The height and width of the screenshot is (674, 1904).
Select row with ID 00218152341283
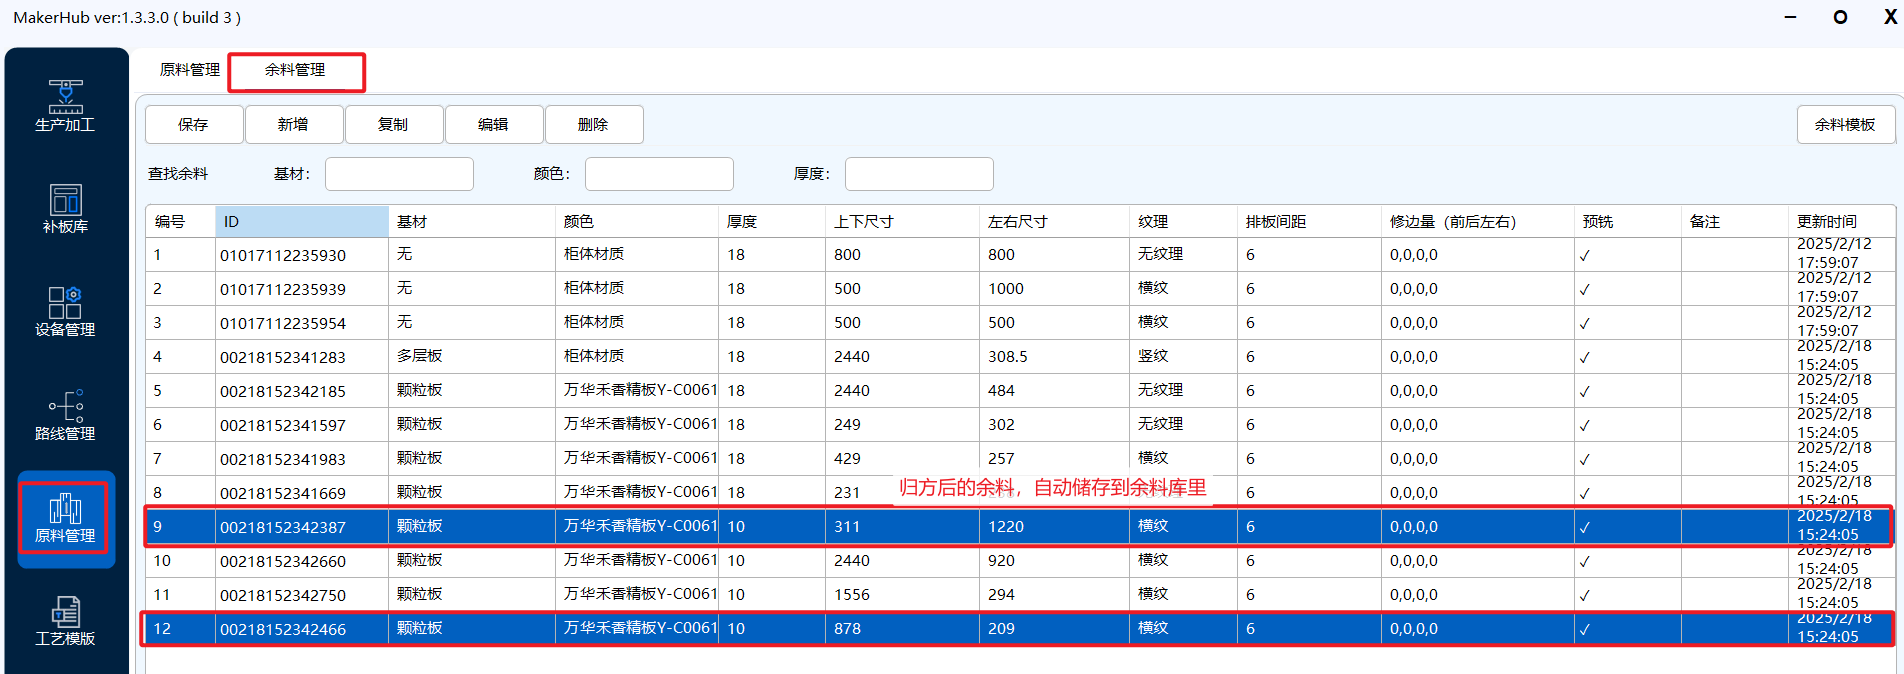(283, 357)
